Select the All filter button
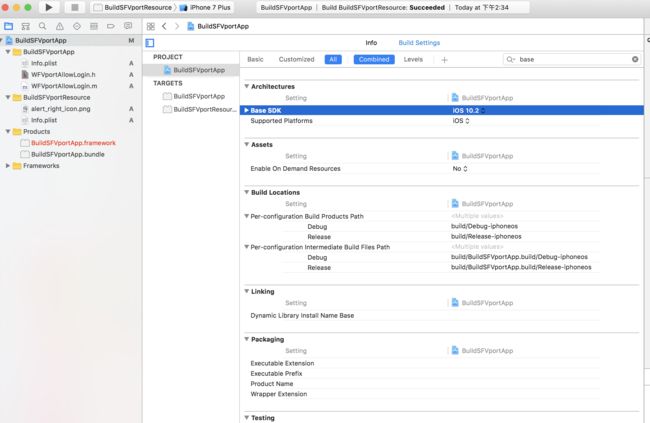Screen dimensions: 650x423 click(333, 59)
